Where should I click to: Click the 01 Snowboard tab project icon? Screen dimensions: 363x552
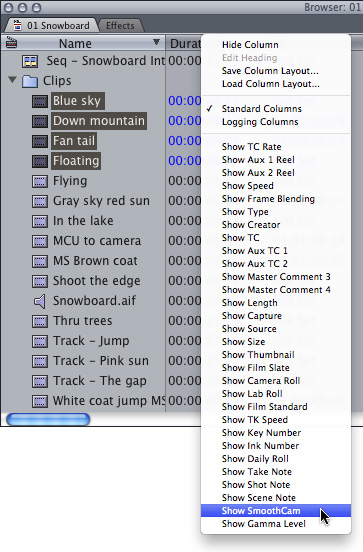tap(17, 25)
